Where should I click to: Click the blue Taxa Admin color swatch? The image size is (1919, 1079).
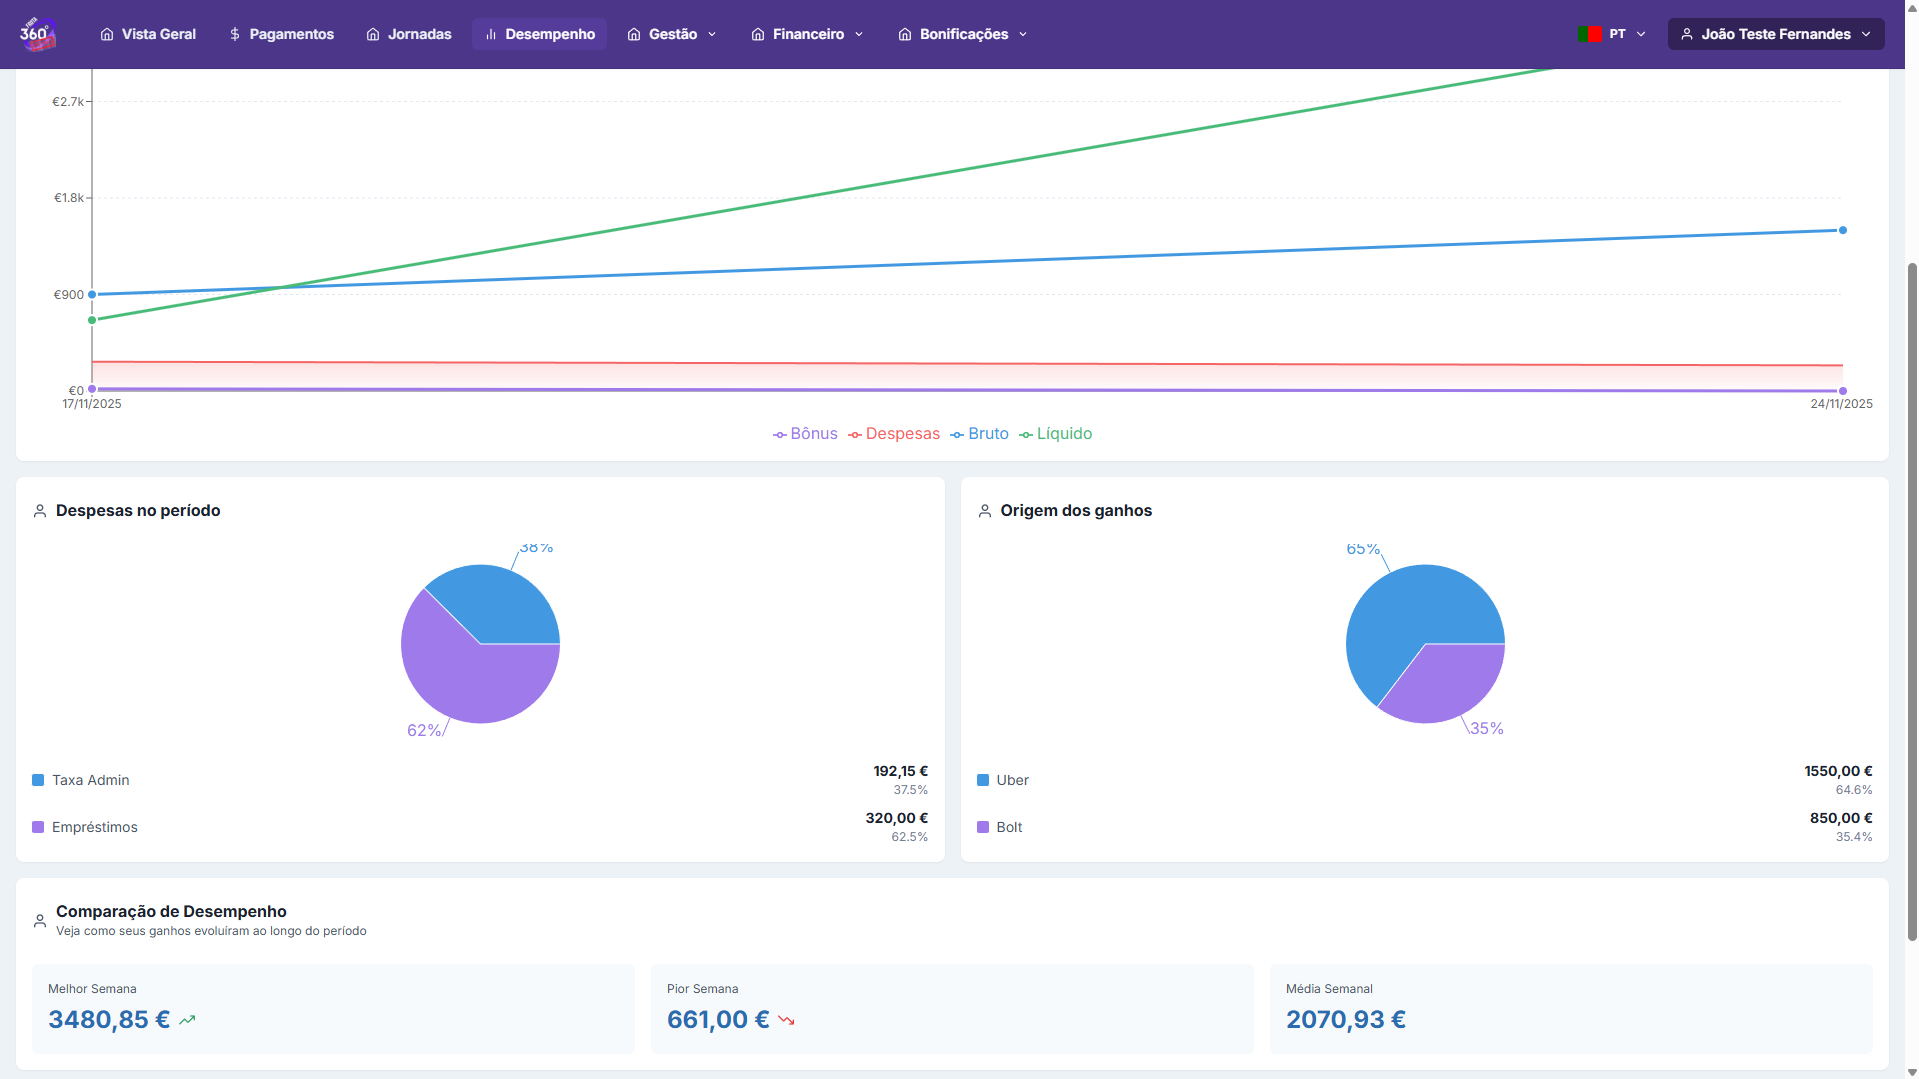pos(38,780)
